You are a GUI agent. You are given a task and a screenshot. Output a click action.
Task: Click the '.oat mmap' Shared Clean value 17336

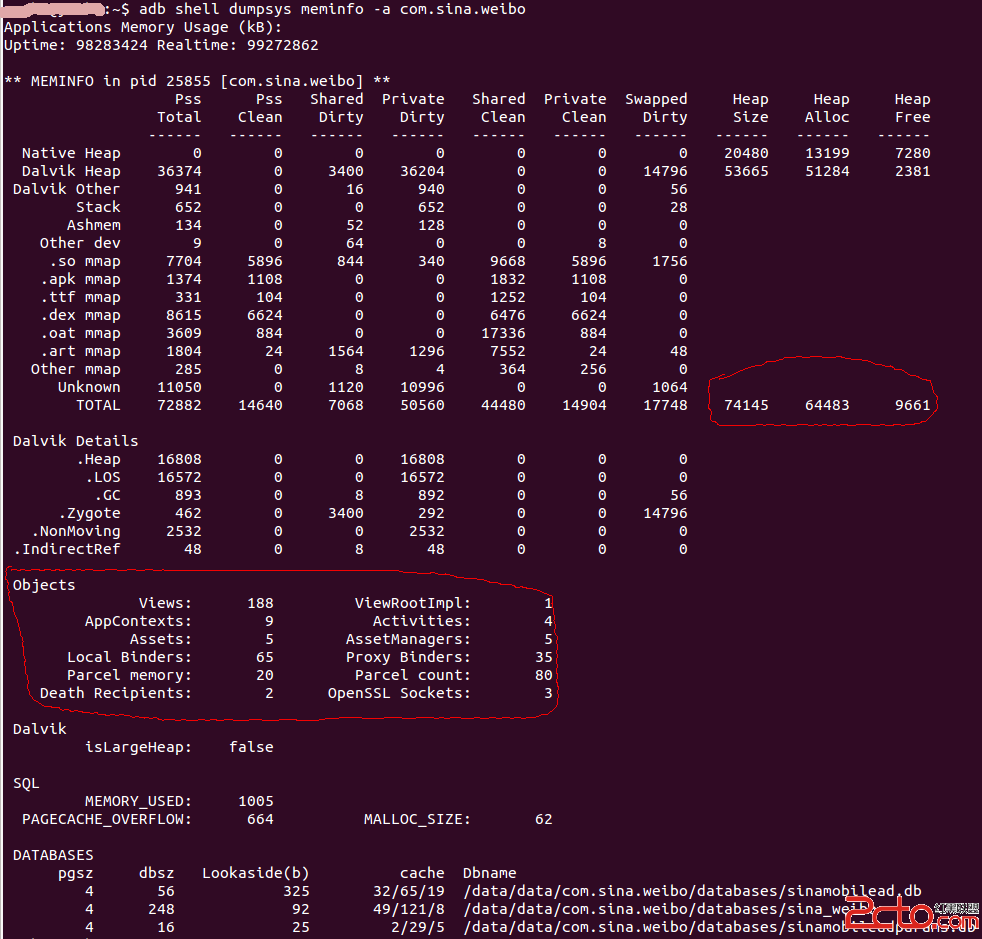click(503, 334)
